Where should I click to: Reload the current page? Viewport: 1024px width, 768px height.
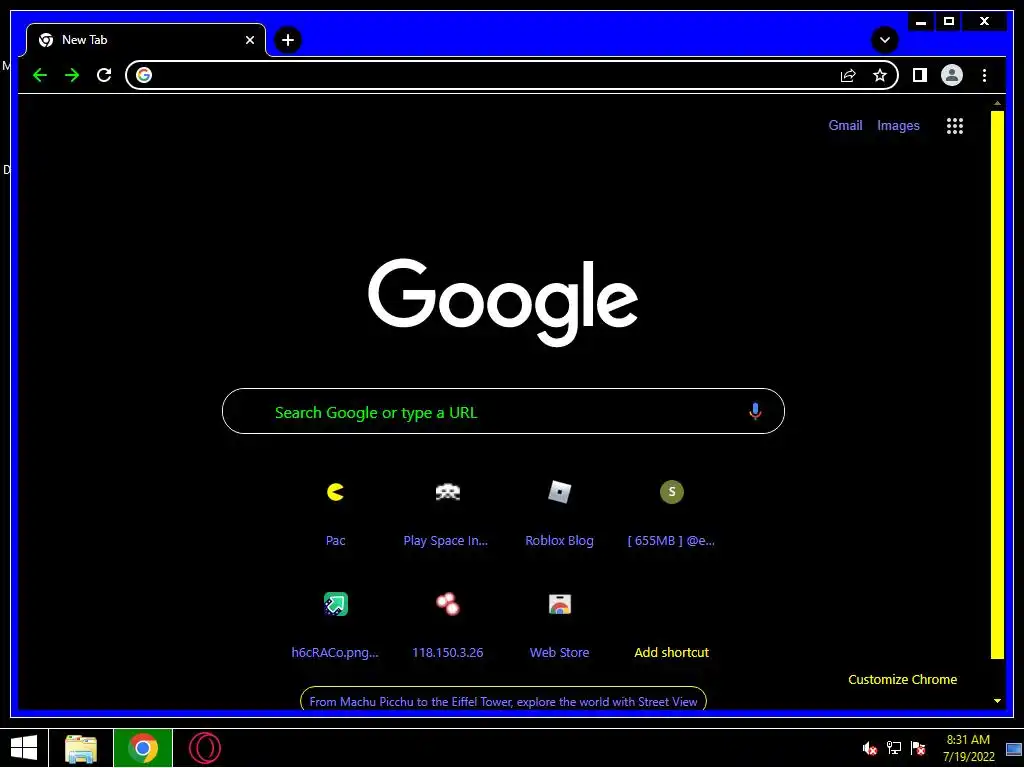[x=104, y=75]
